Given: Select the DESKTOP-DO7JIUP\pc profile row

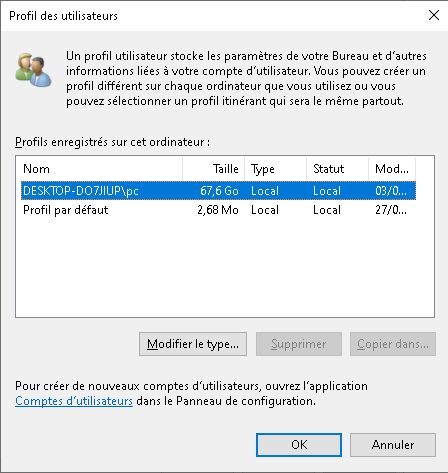Looking at the screenshot, I should (218, 191).
